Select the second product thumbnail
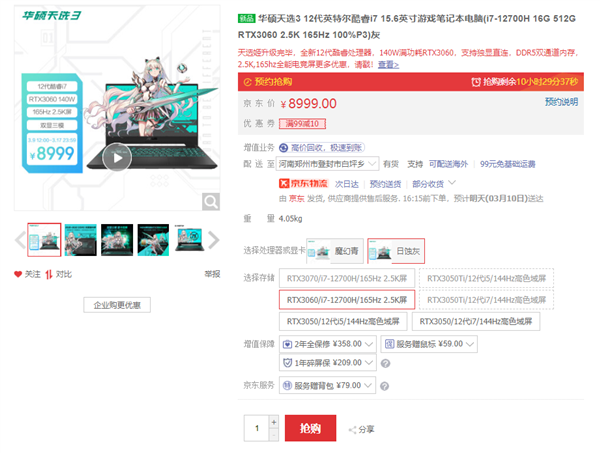600x453 pixels. (x=80, y=240)
